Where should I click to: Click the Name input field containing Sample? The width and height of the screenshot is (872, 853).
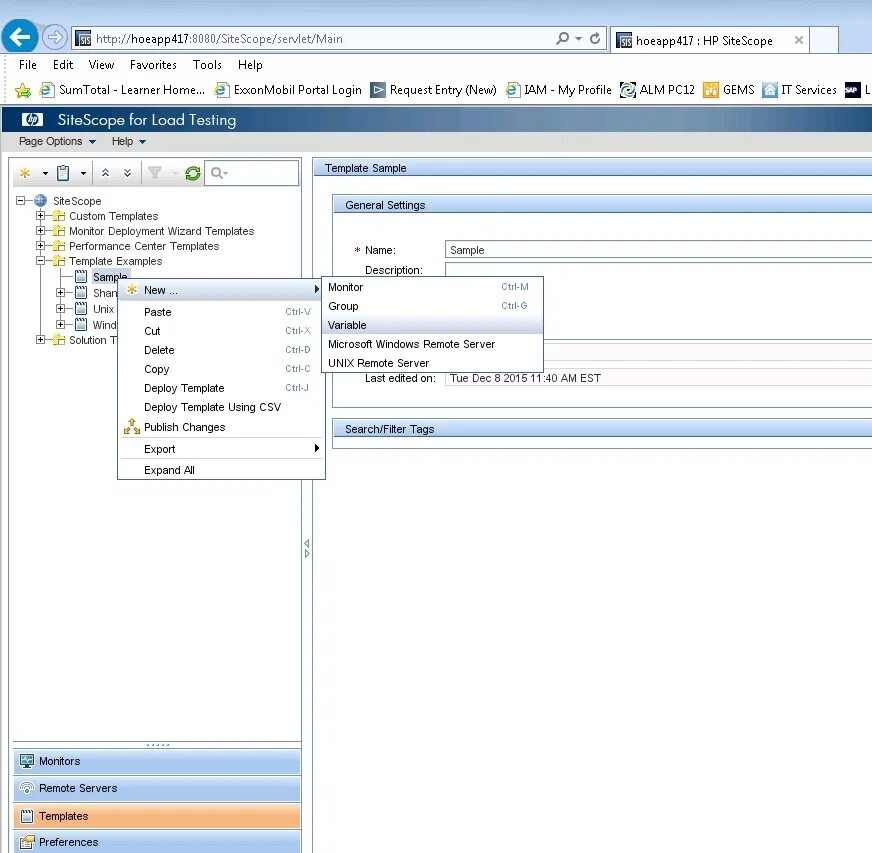(x=658, y=250)
